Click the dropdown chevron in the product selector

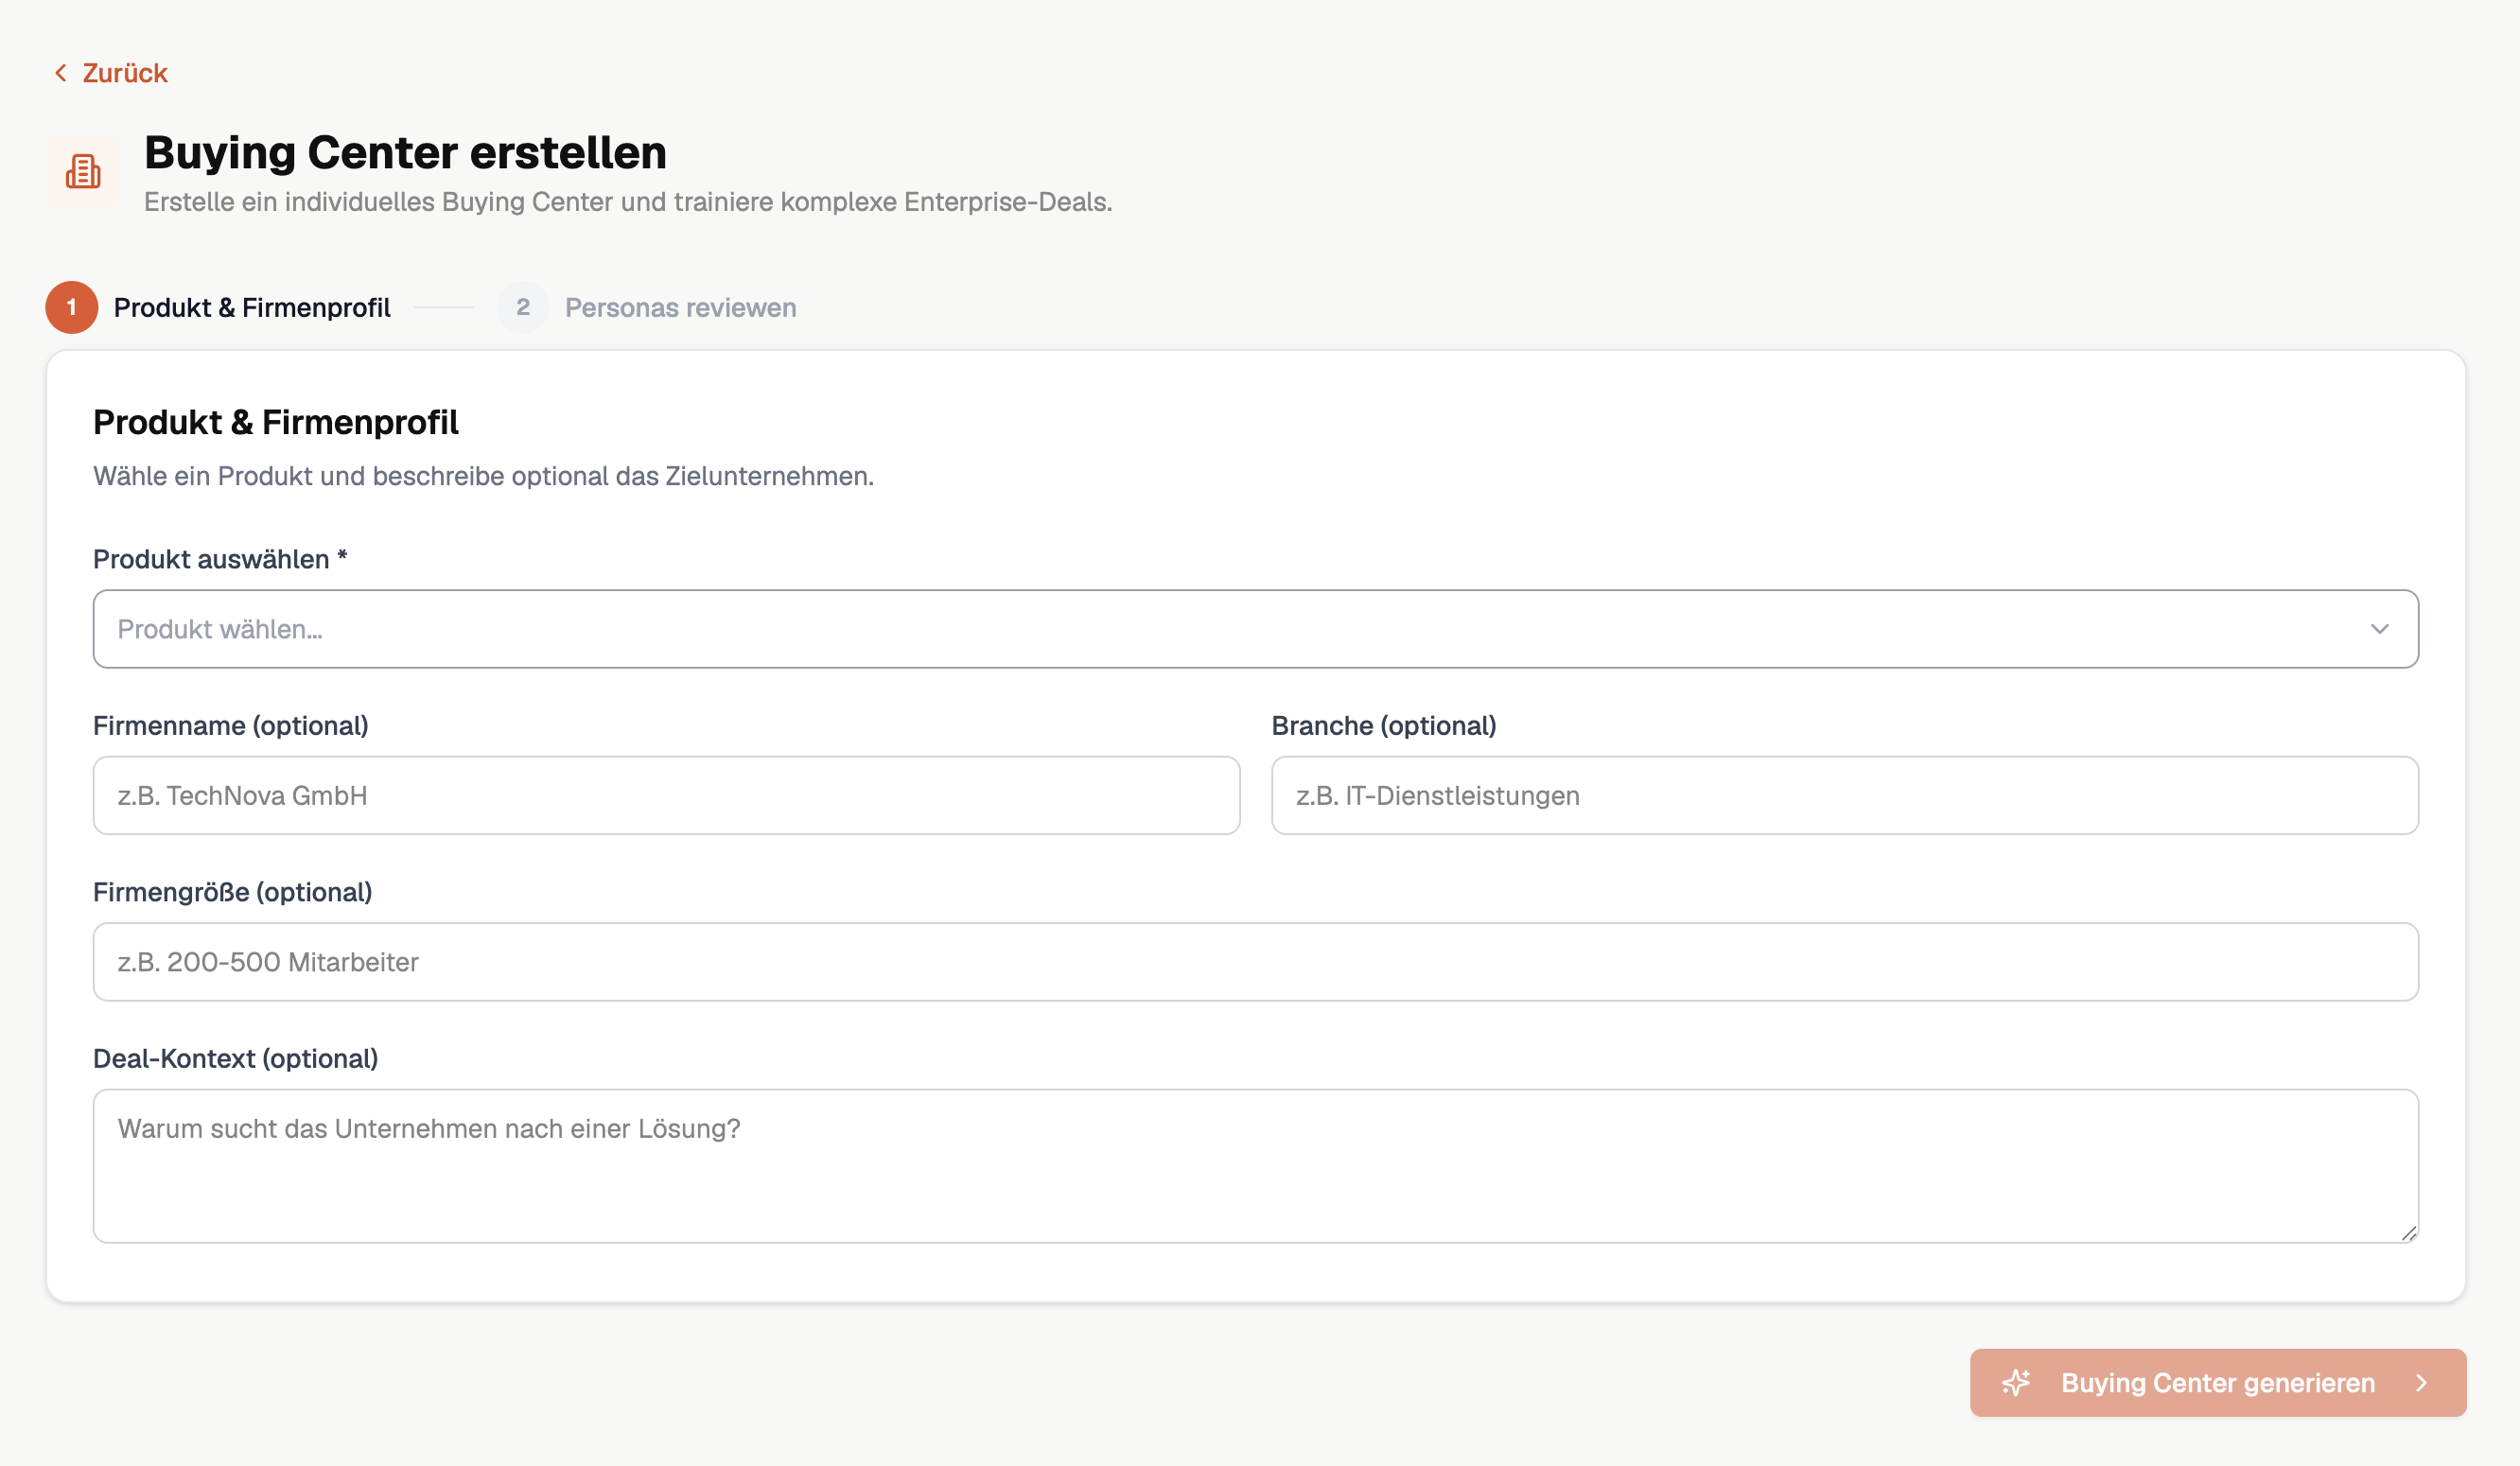[2379, 629]
